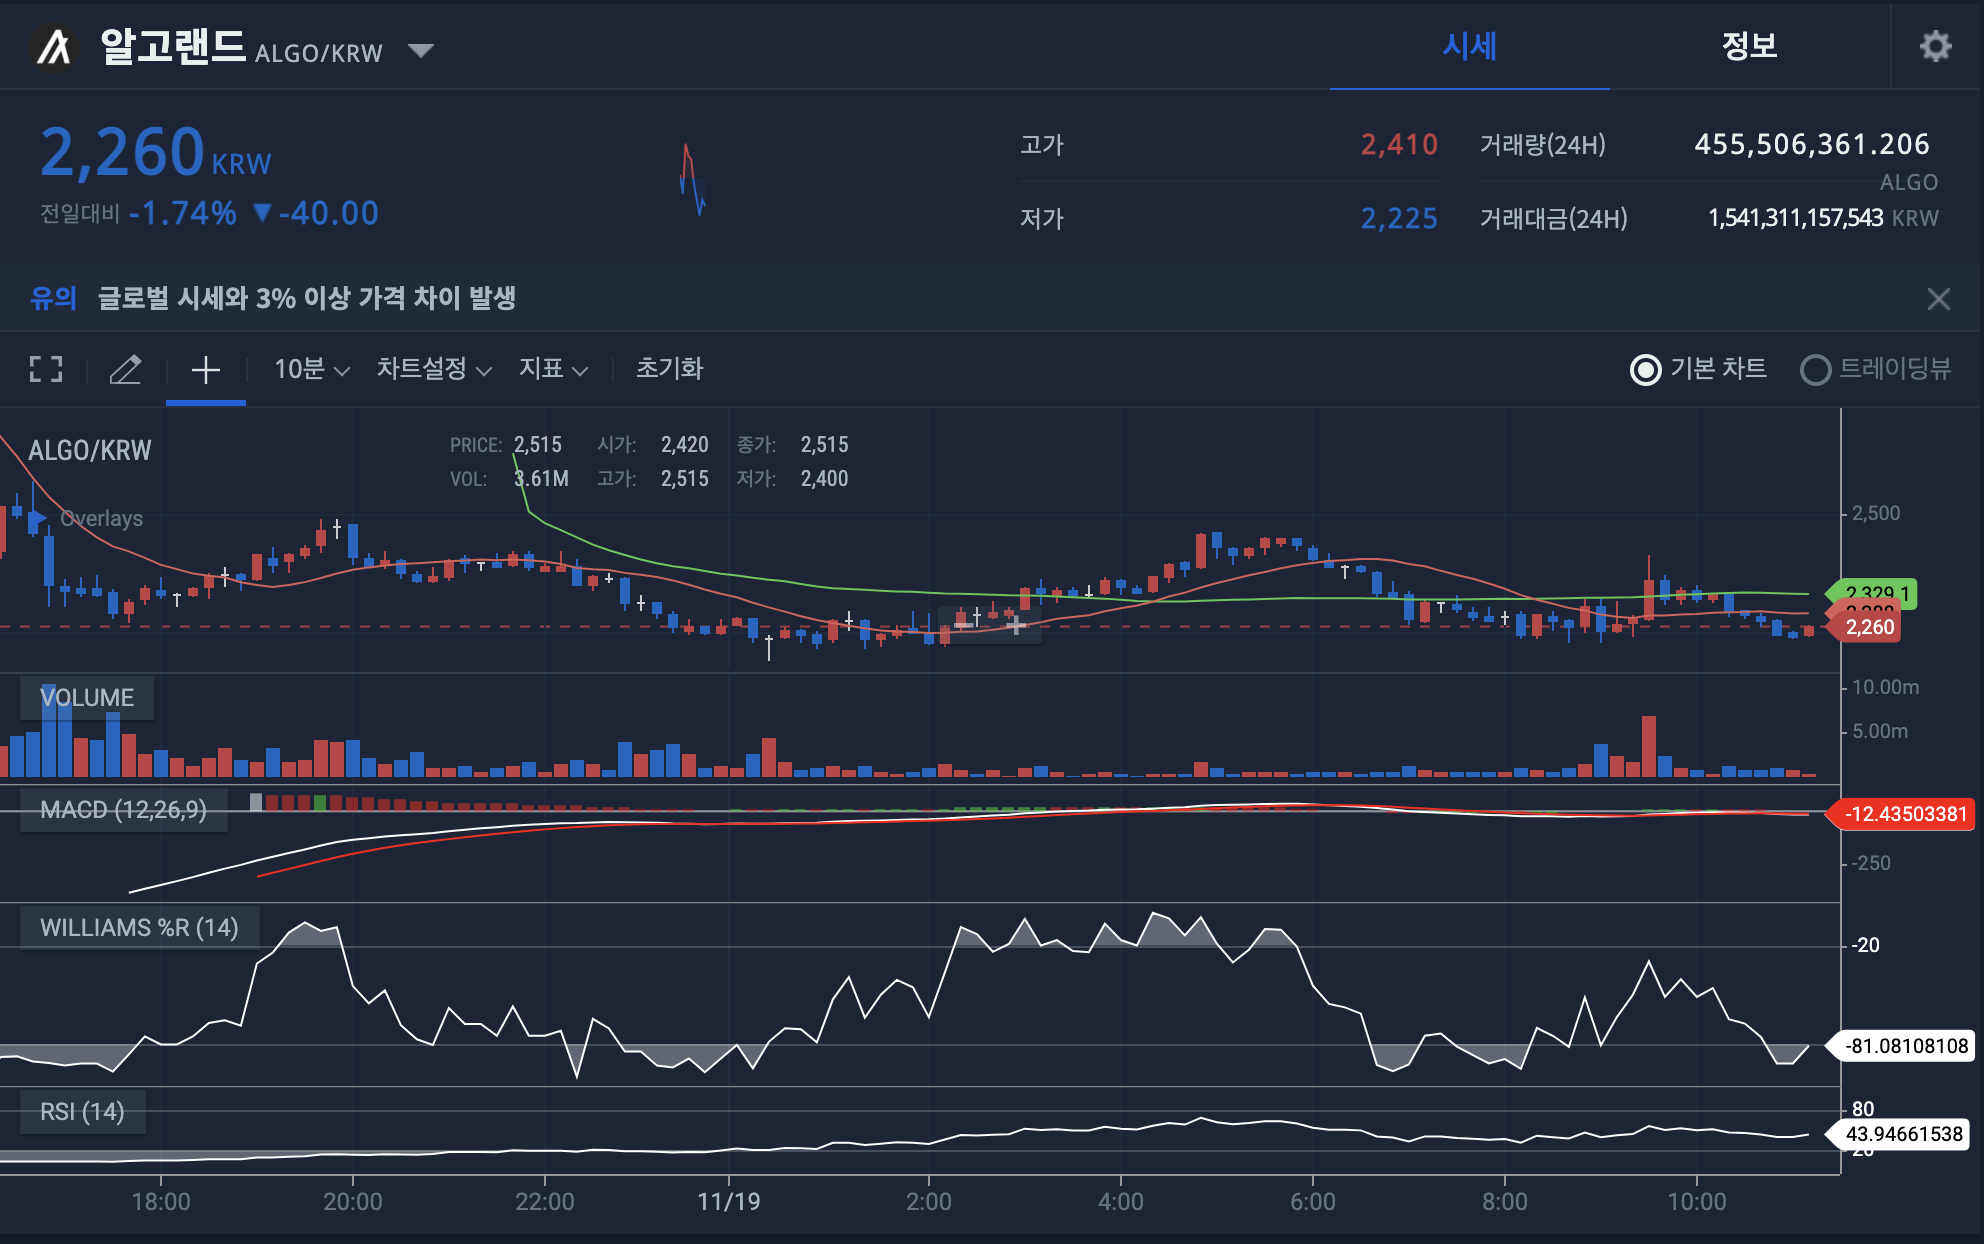Switch to 트레이딩뷰 chart mode
The width and height of the screenshot is (1984, 1244).
pos(1815,369)
